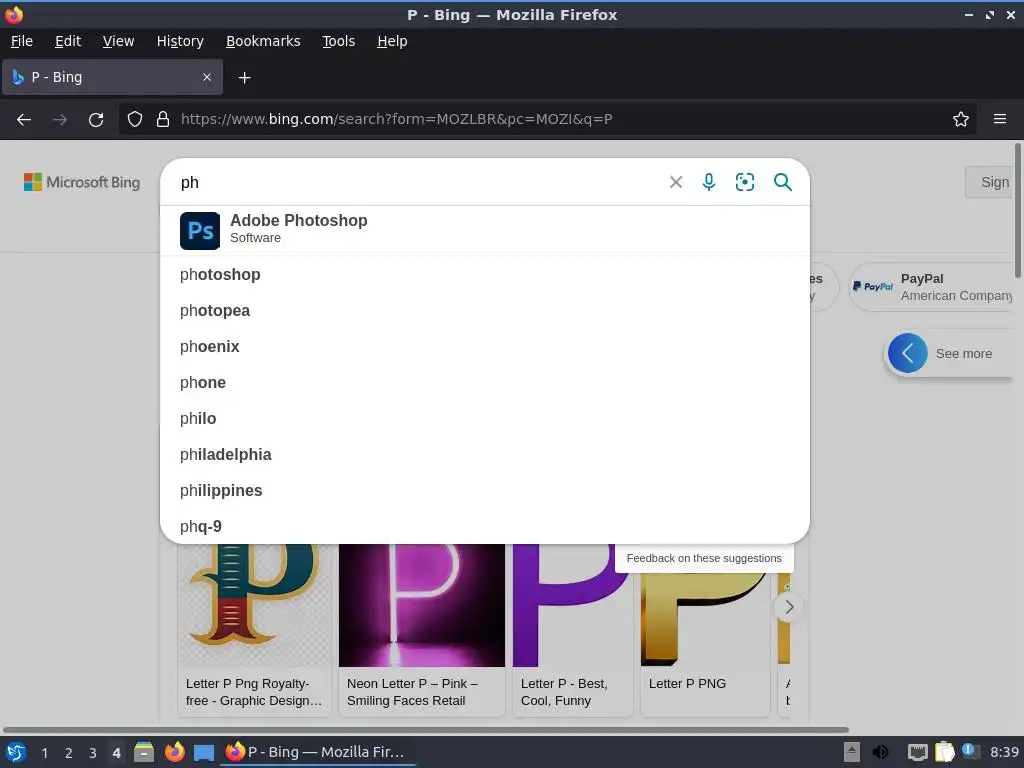Advance image carousel with right chevron

tap(789, 607)
